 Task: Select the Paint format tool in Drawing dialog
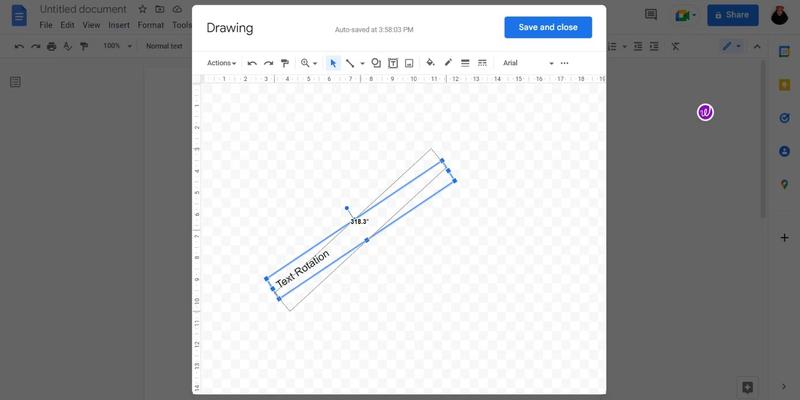[x=284, y=63]
